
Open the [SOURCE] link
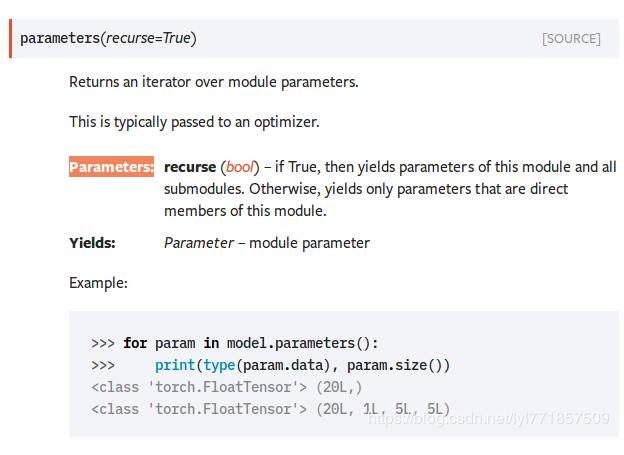pos(571,39)
